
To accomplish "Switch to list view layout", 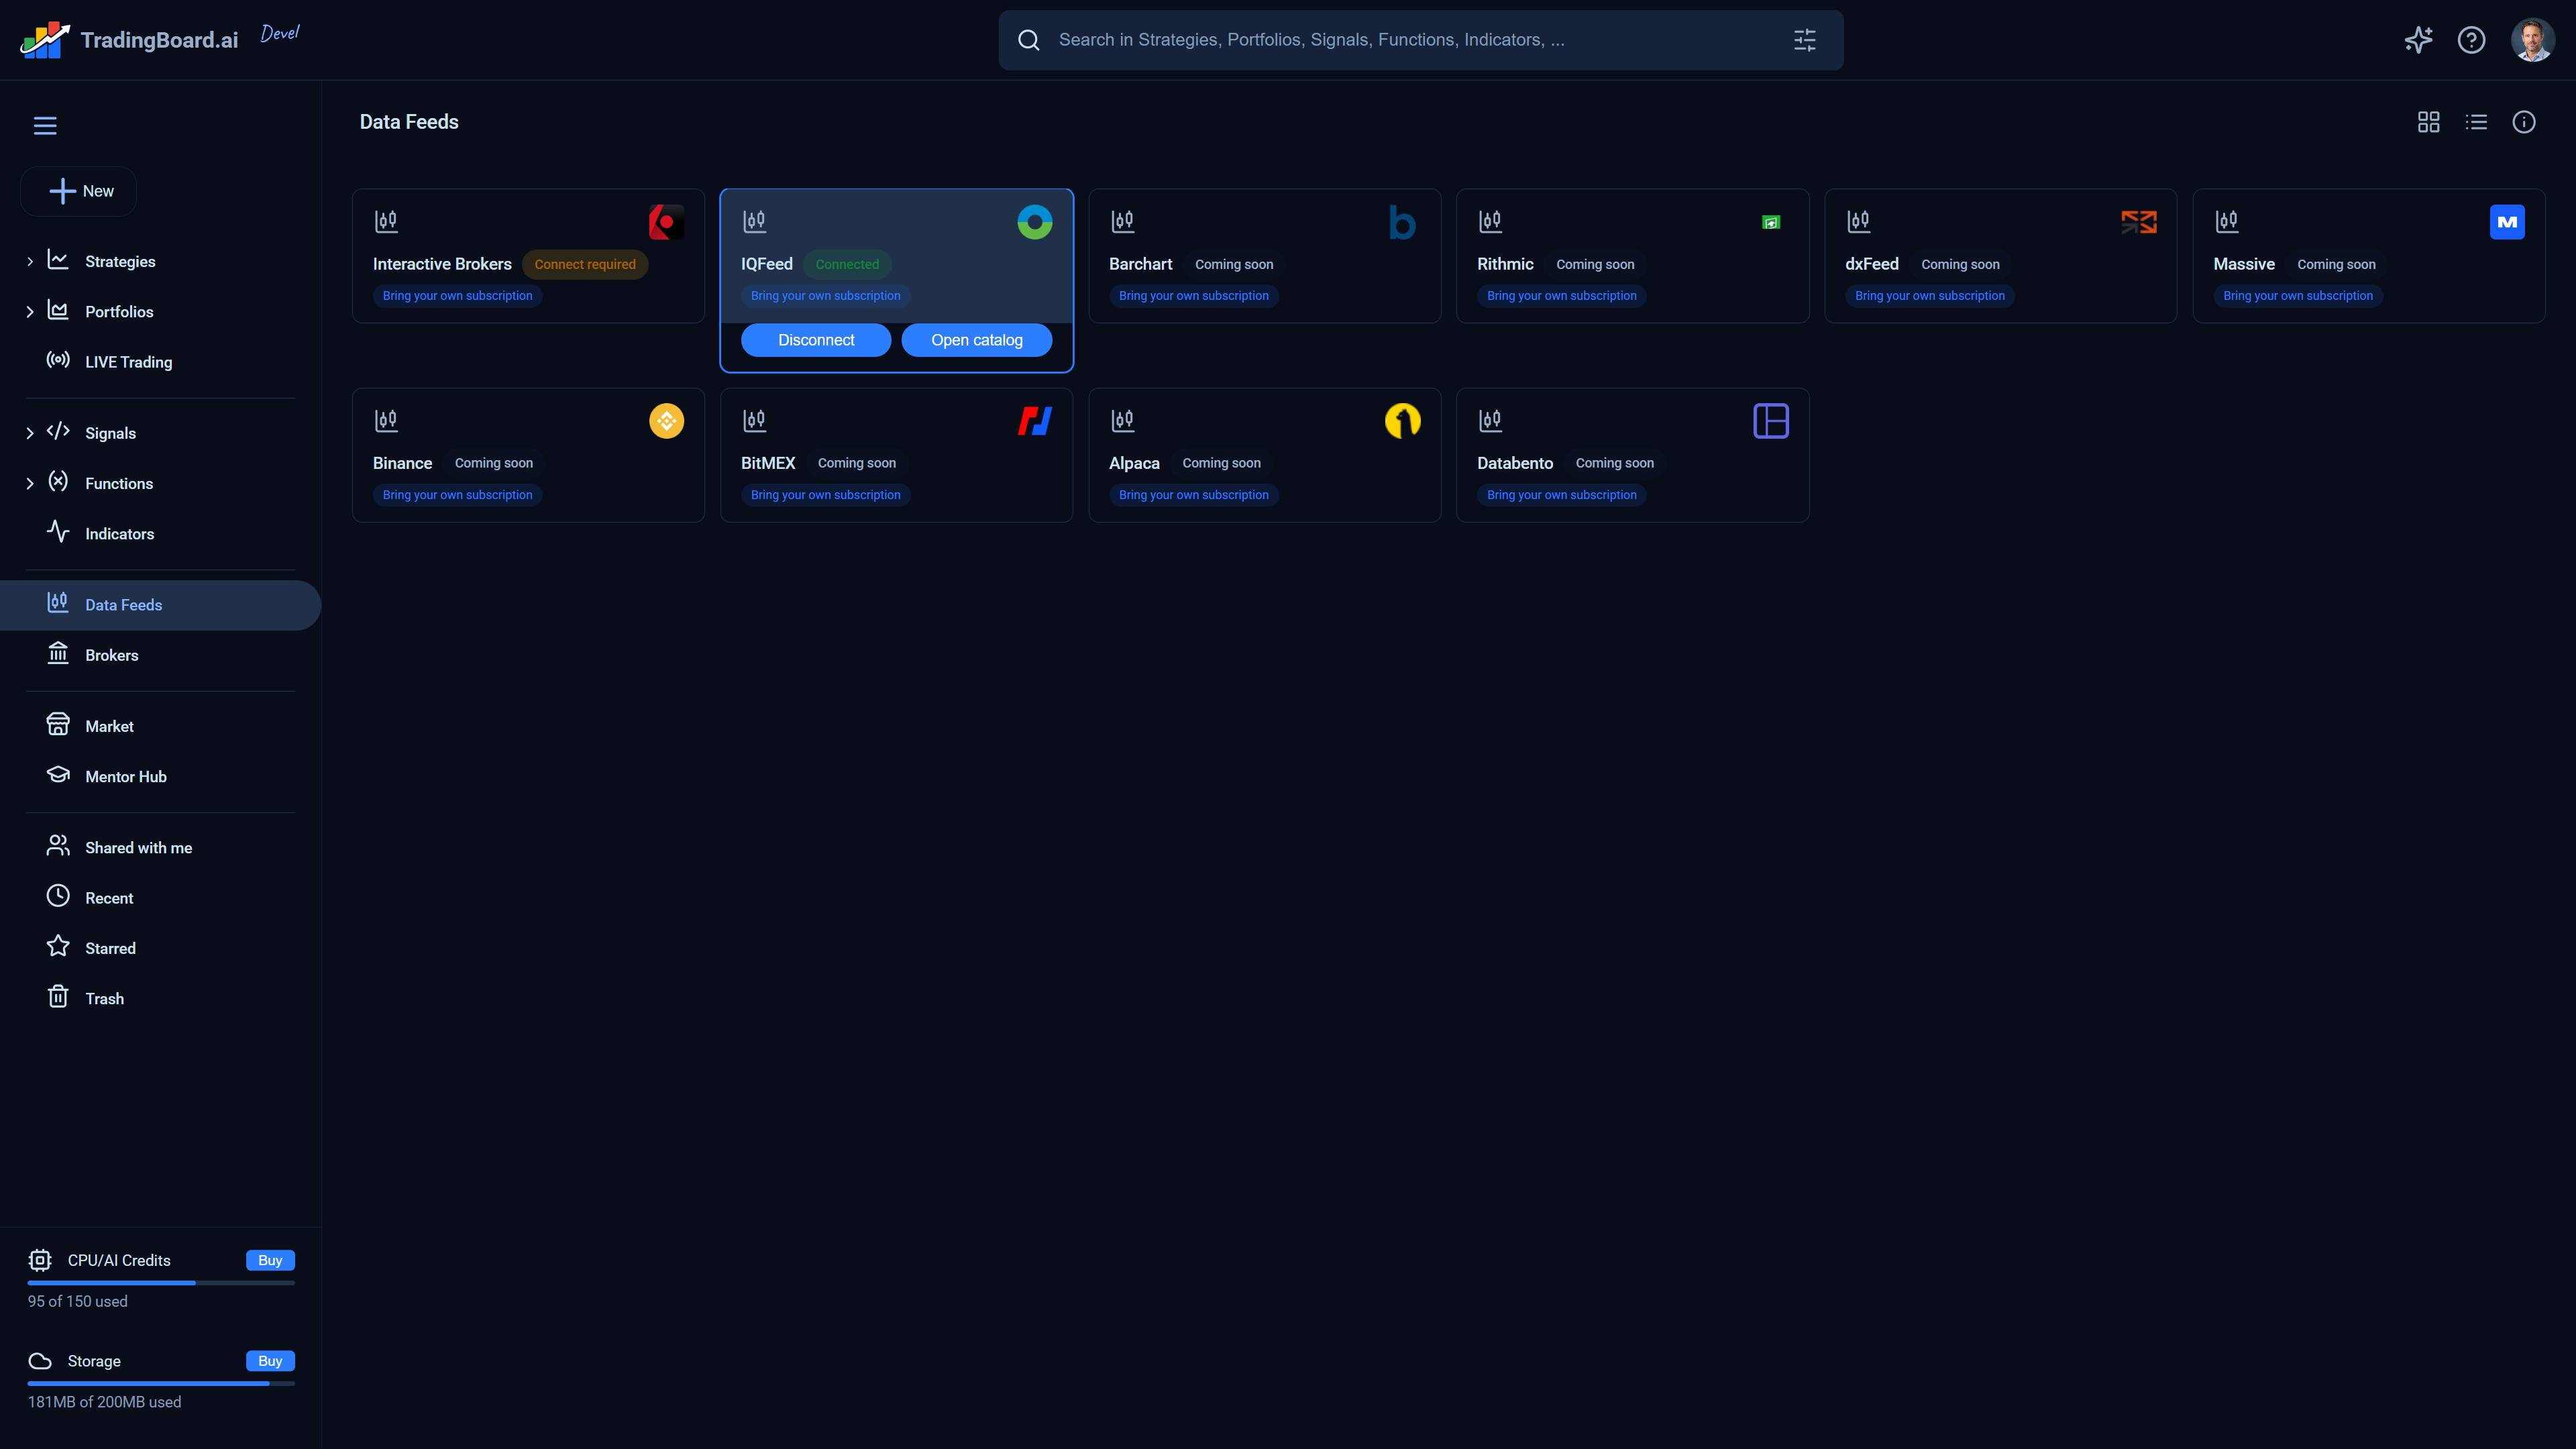I will point(2476,122).
